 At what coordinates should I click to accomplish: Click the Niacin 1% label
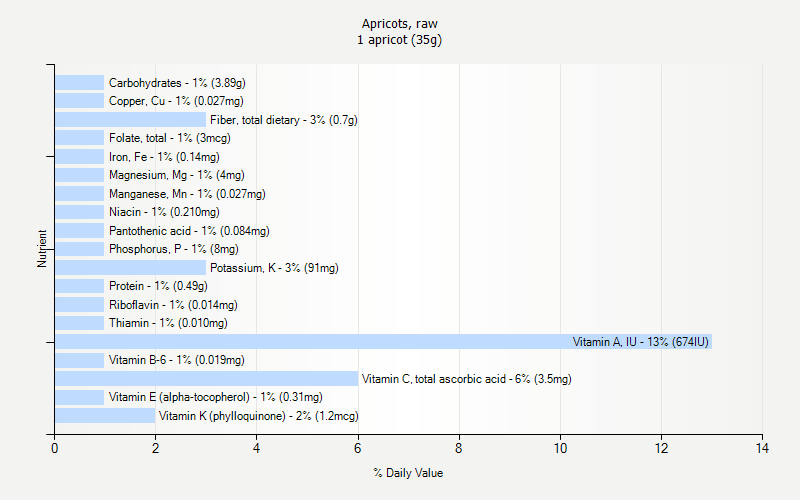[164, 212]
